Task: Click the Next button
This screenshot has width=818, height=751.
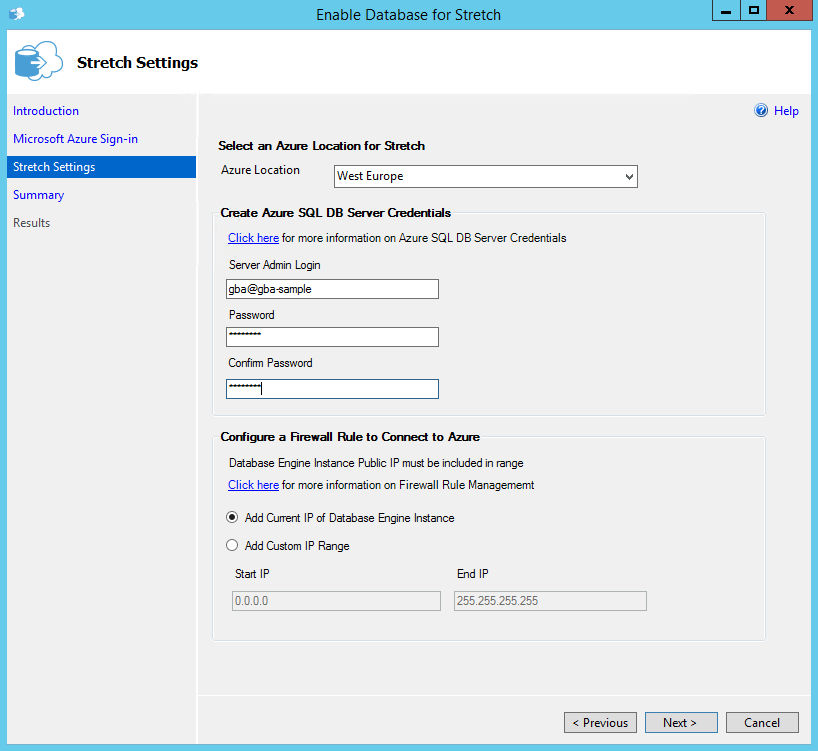Action: pos(679,723)
